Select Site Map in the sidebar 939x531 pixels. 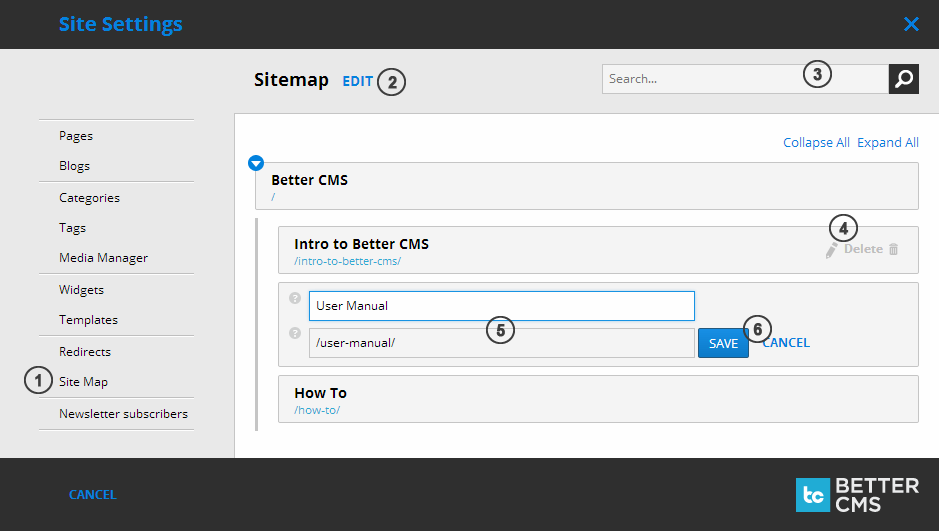tap(83, 381)
